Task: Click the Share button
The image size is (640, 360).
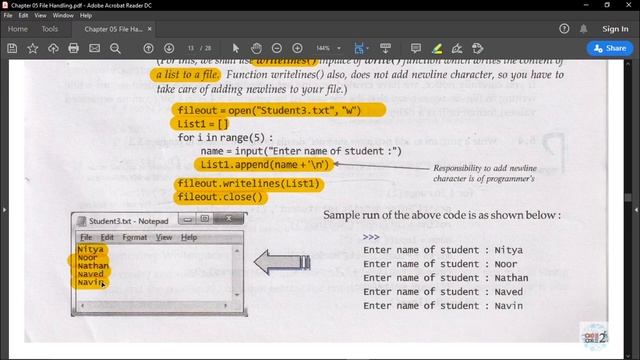Action: pos(610,48)
